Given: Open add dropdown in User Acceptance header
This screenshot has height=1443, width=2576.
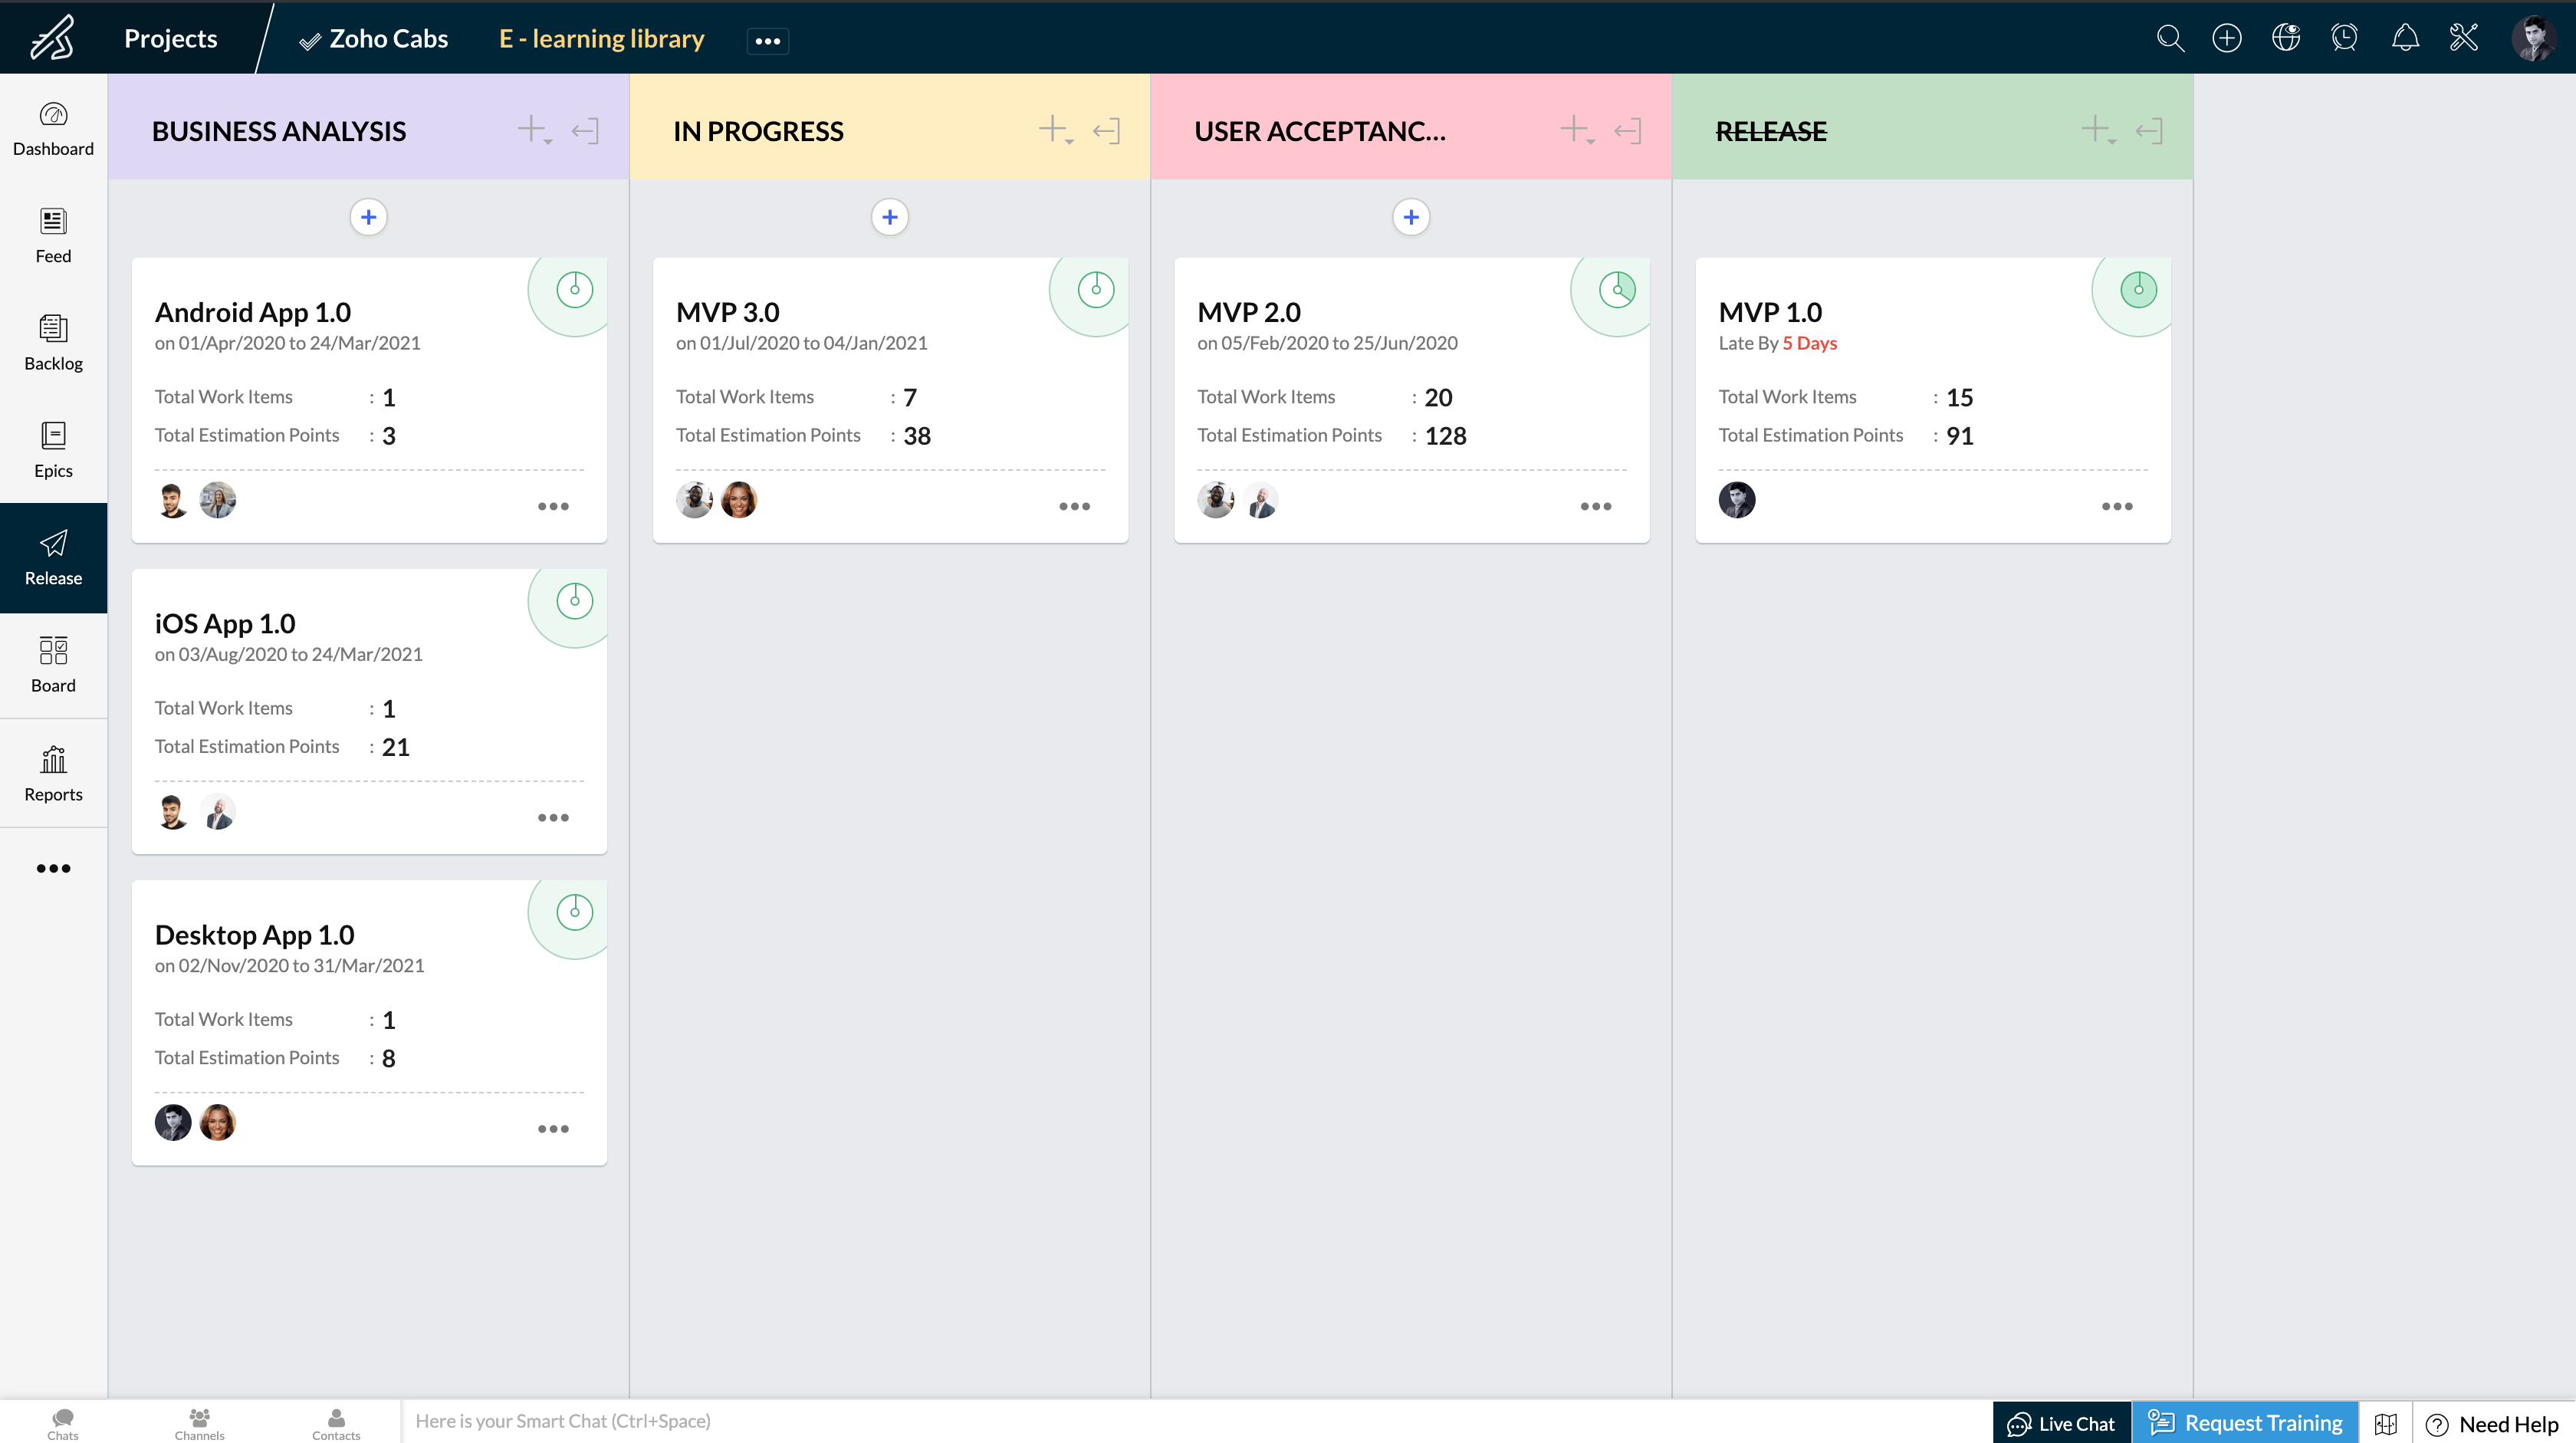Looking at the screenshot, I should pos(1577,130).
